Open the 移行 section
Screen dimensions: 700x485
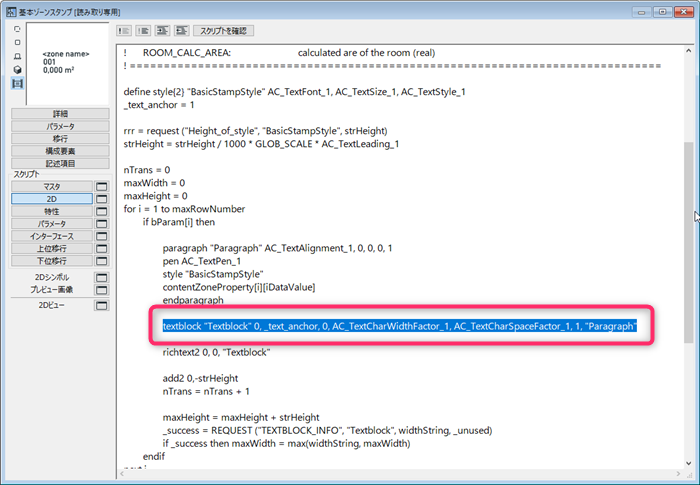pyautogui.click(x=60, y=138)
